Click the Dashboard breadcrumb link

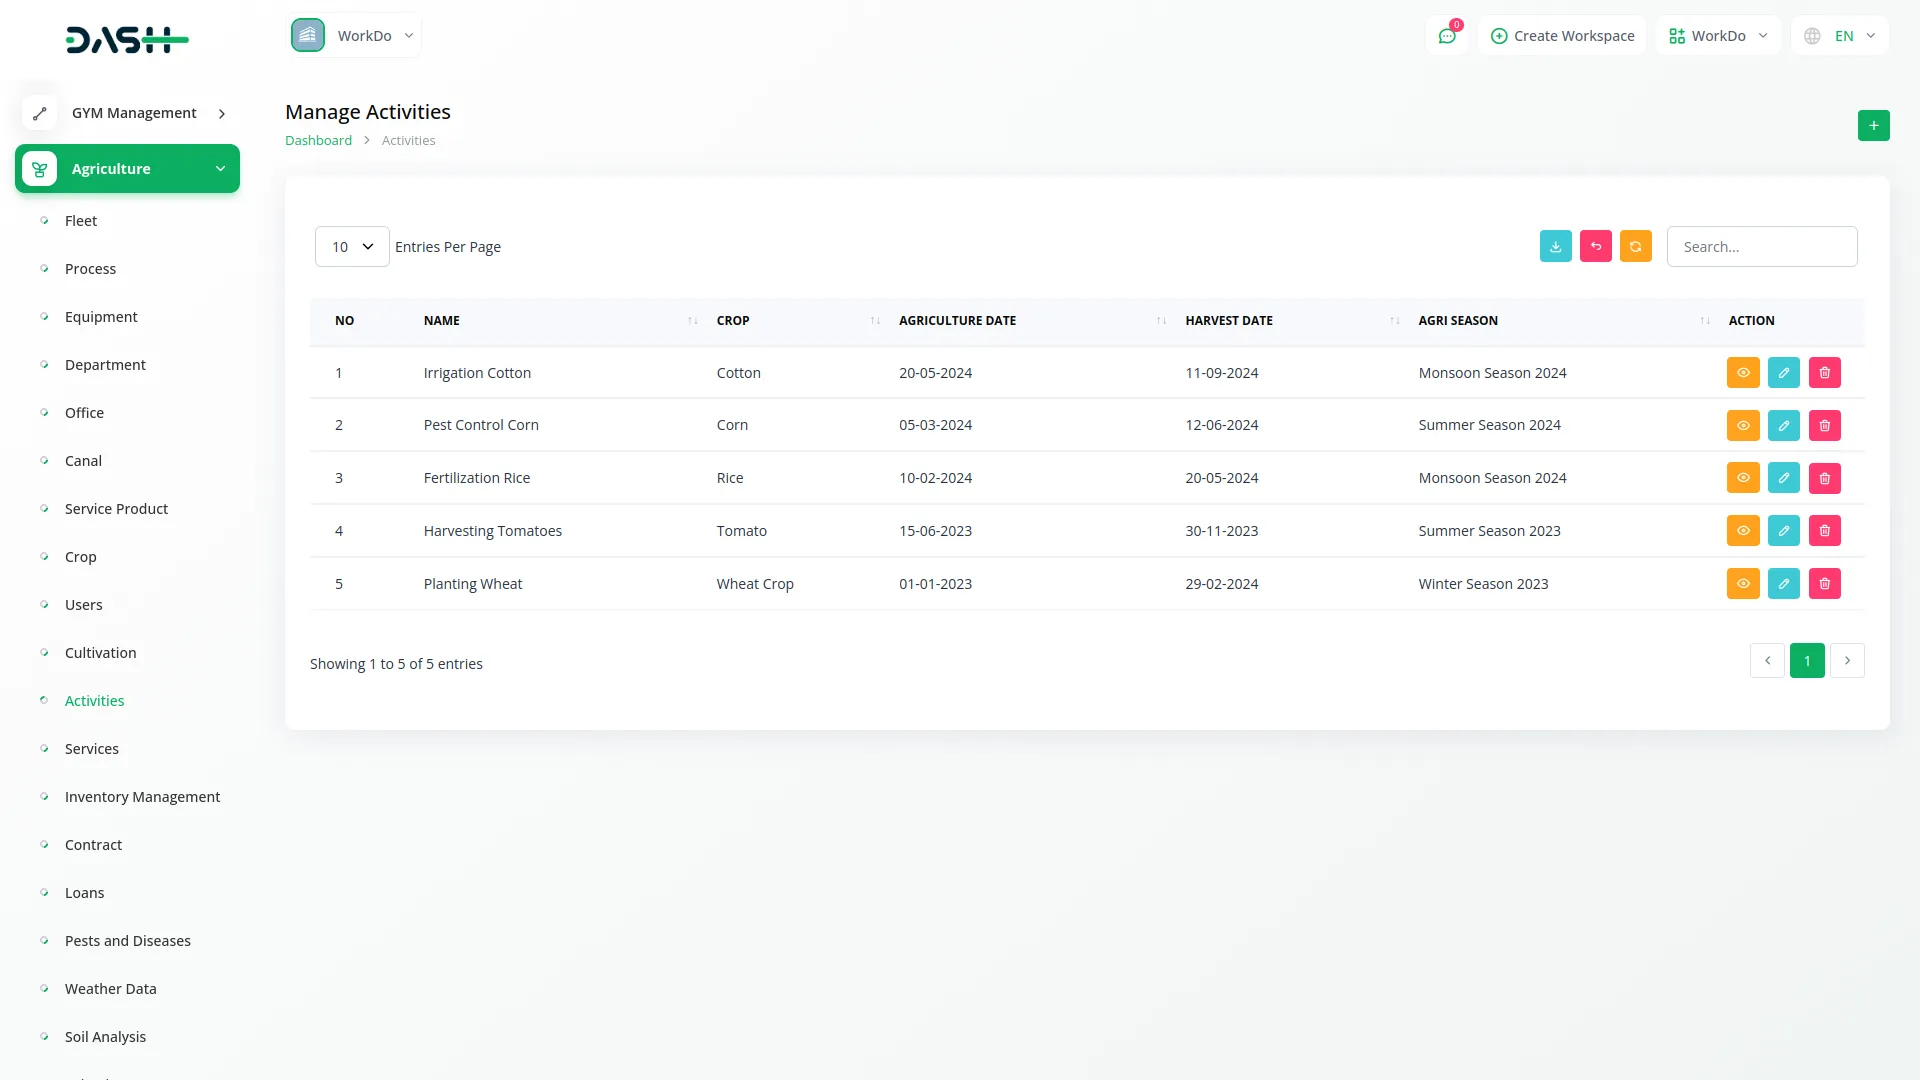point(318,141)
